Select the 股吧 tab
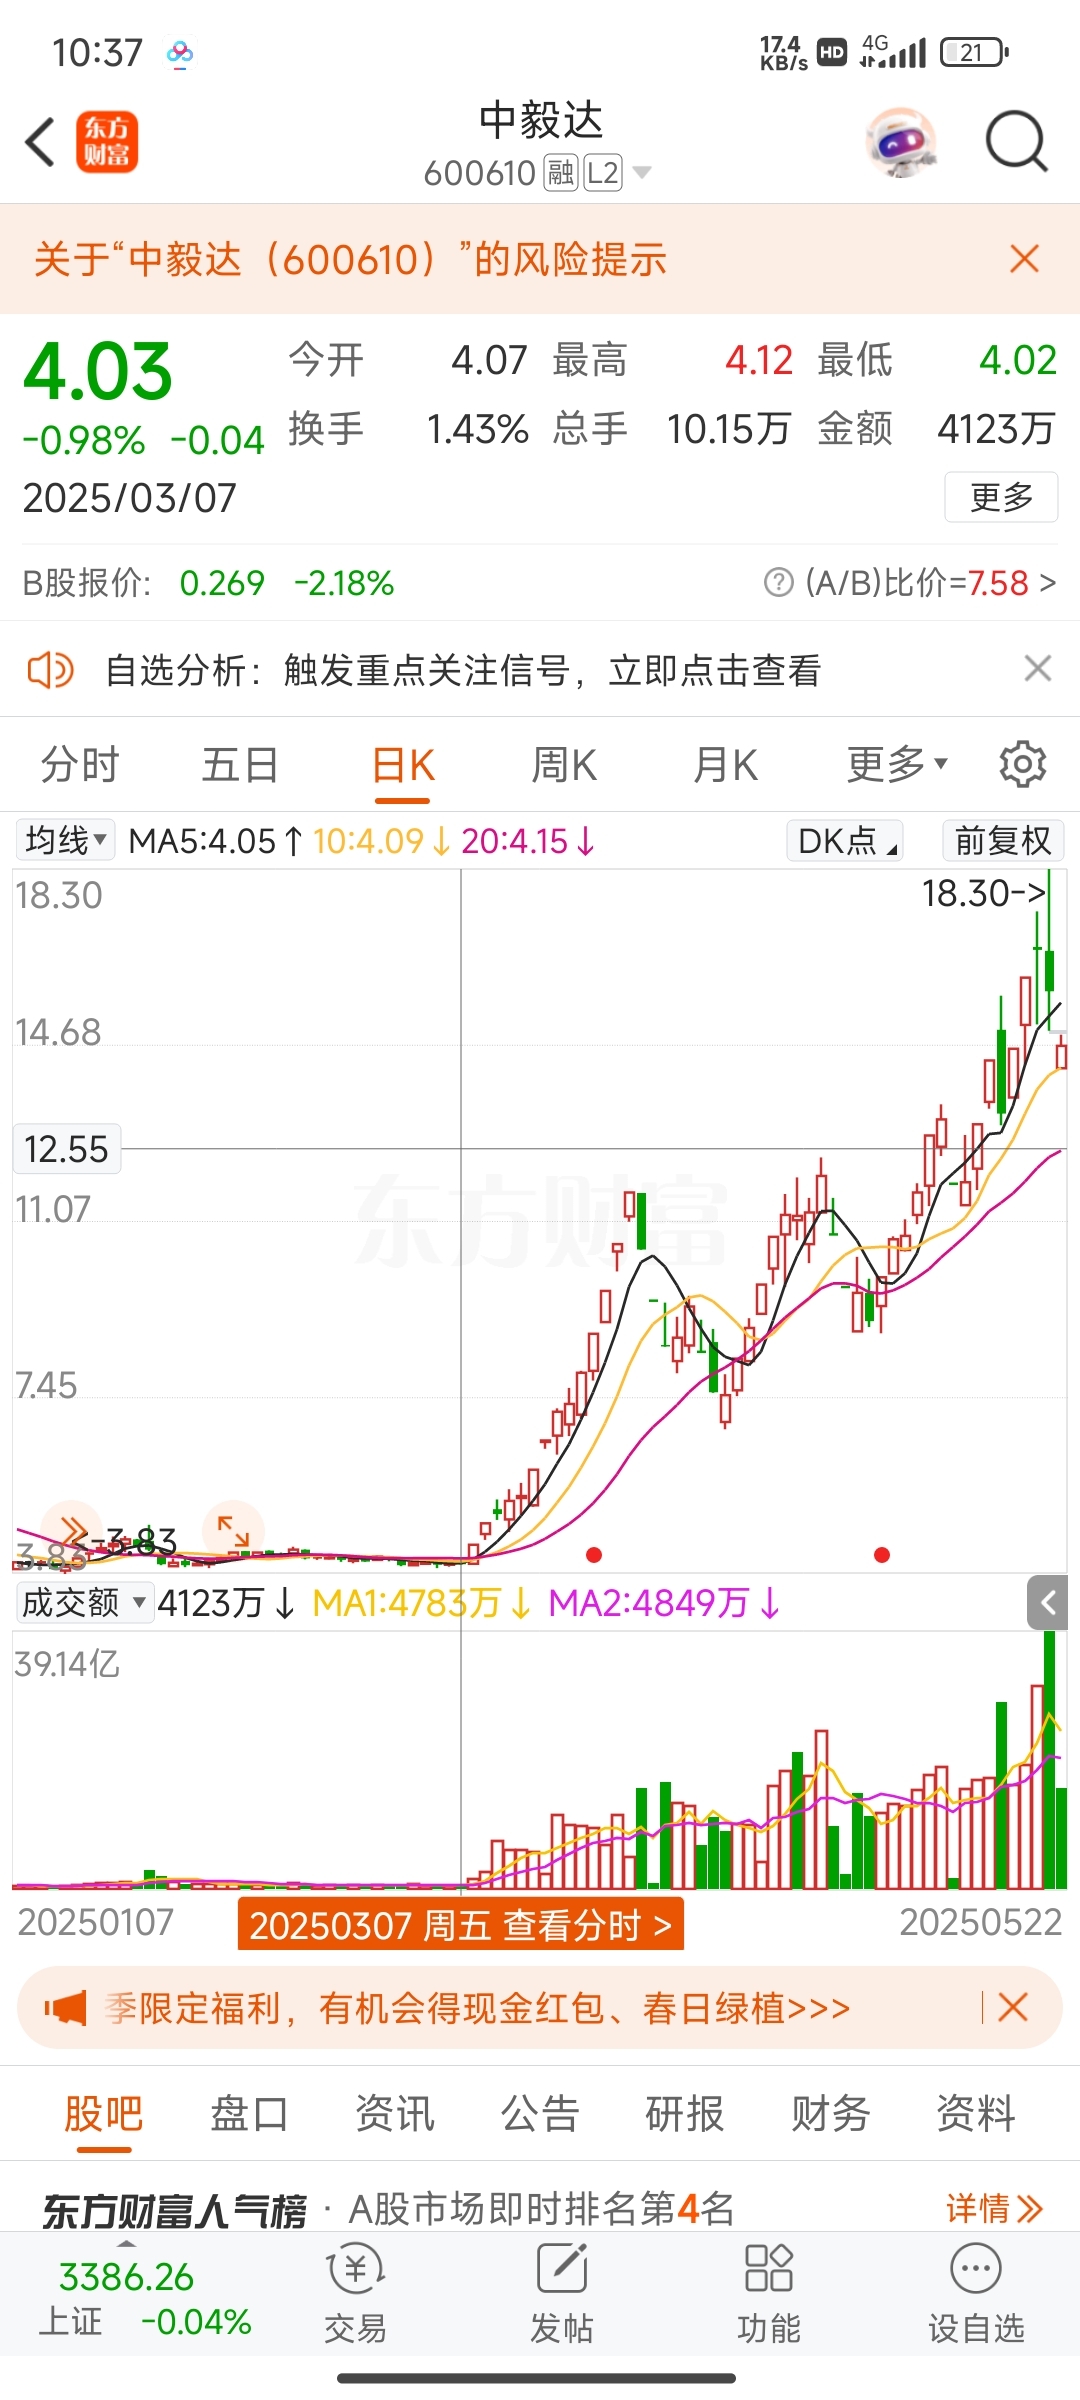Screen dimensions: 1080x2400 click(104, 2114)
